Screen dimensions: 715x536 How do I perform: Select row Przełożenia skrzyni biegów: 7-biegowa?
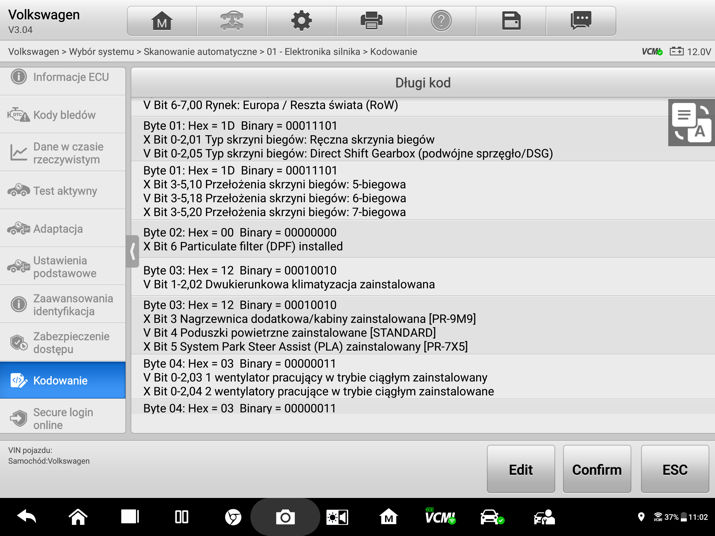[275, 212]
